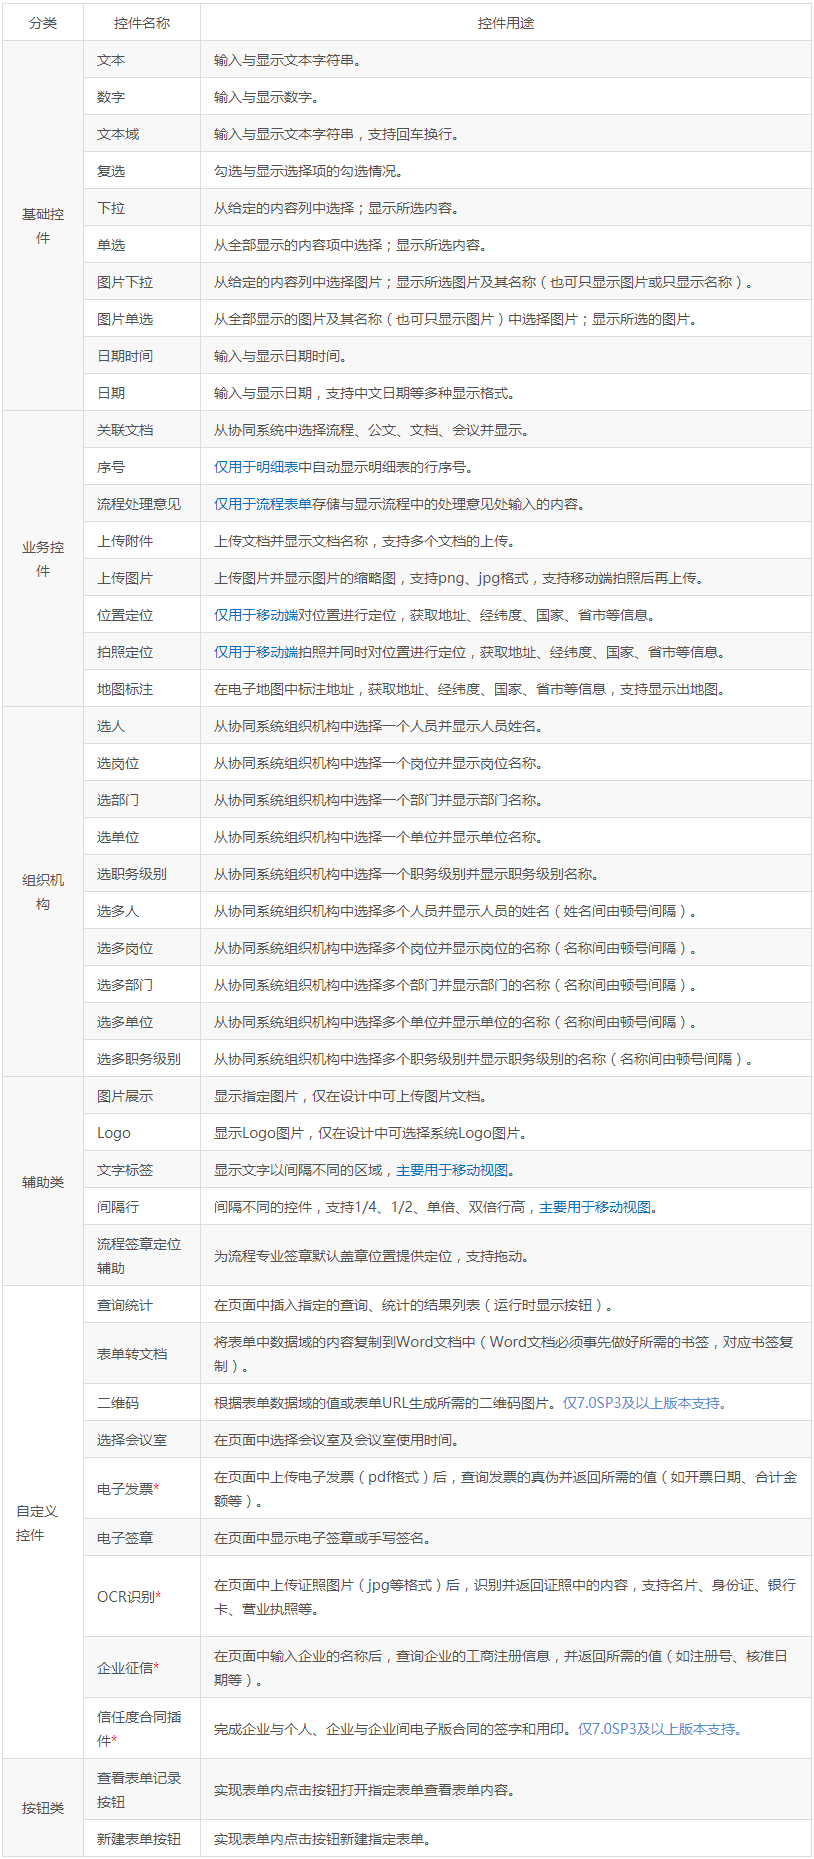Click the '组织机构' category cell
The width and height of the screenshot is (814, 1859).
(x=43, y=892)
